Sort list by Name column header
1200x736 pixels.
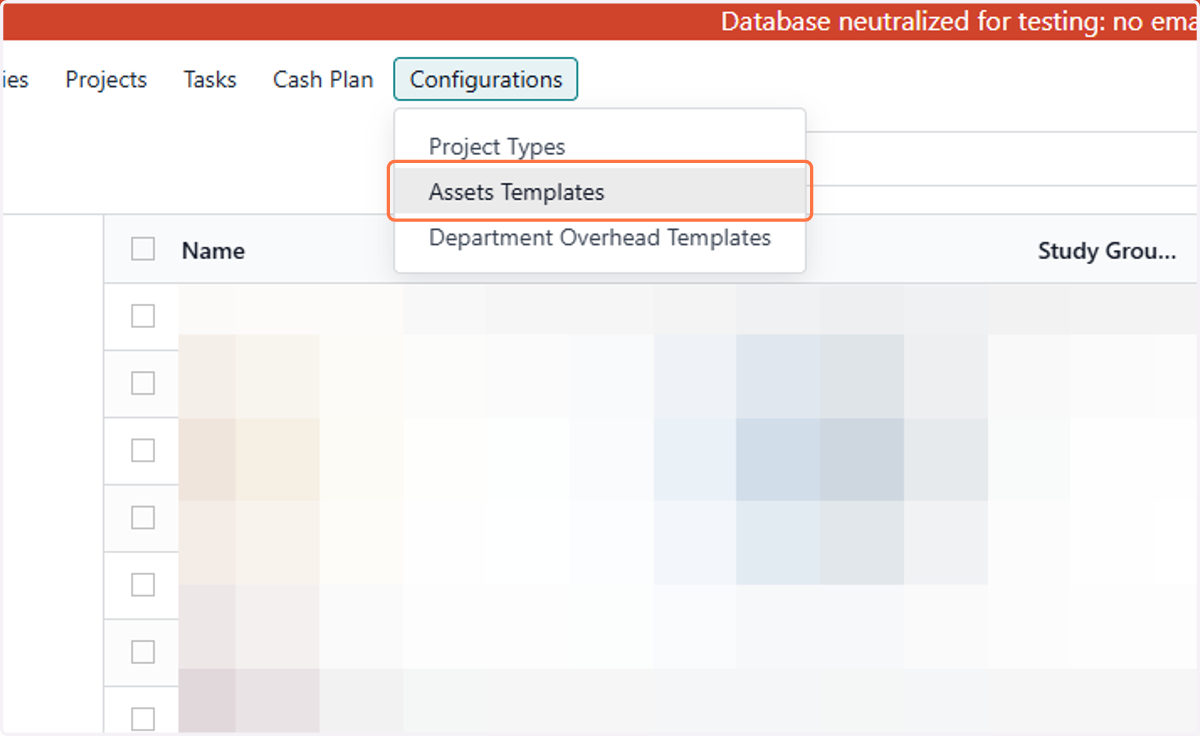[213, 251]
